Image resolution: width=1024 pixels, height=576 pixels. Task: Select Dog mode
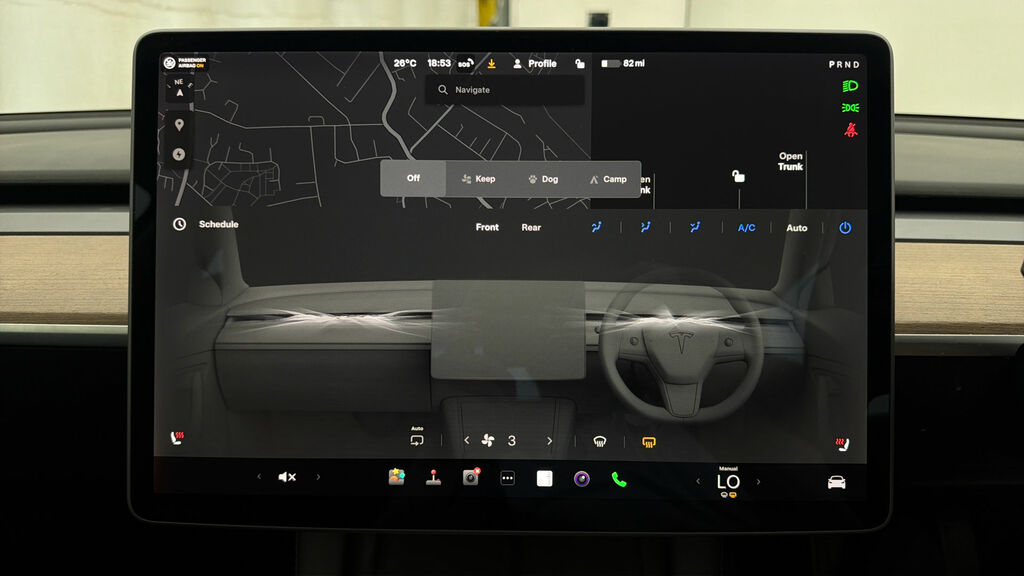543,179
